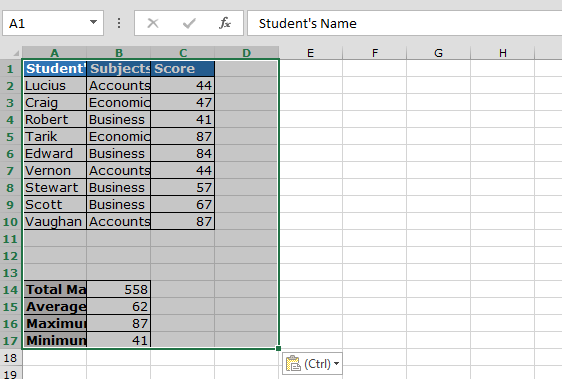This screenshot has width=562, height=379.
Task: Select the cell containing Scott
Action: pyautogui.click(x=55, y=205)
